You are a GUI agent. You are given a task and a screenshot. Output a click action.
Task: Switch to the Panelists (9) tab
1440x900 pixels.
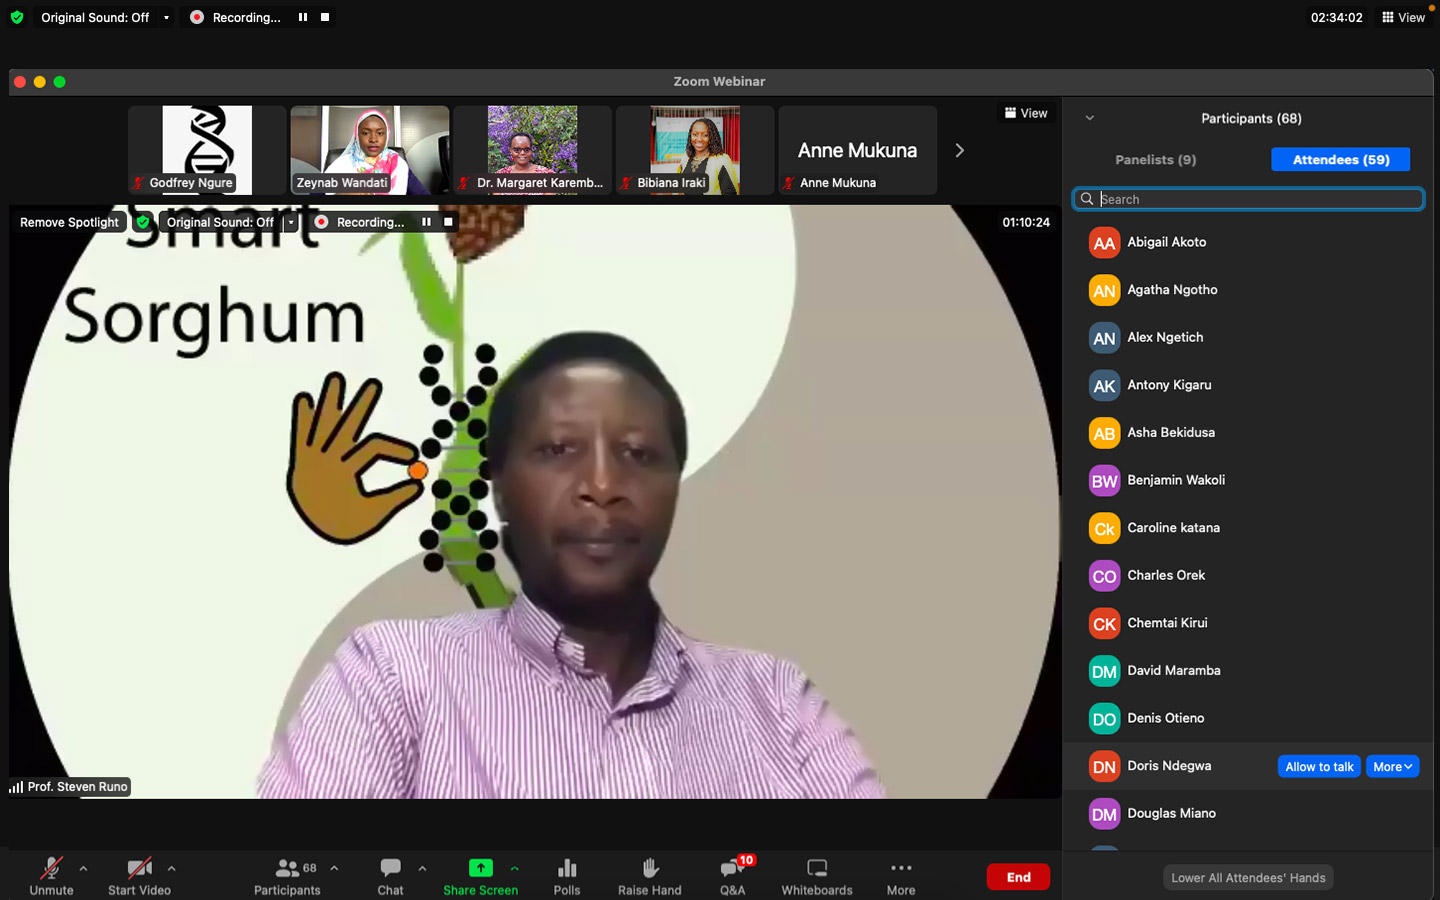click(x=1155, y=160)
